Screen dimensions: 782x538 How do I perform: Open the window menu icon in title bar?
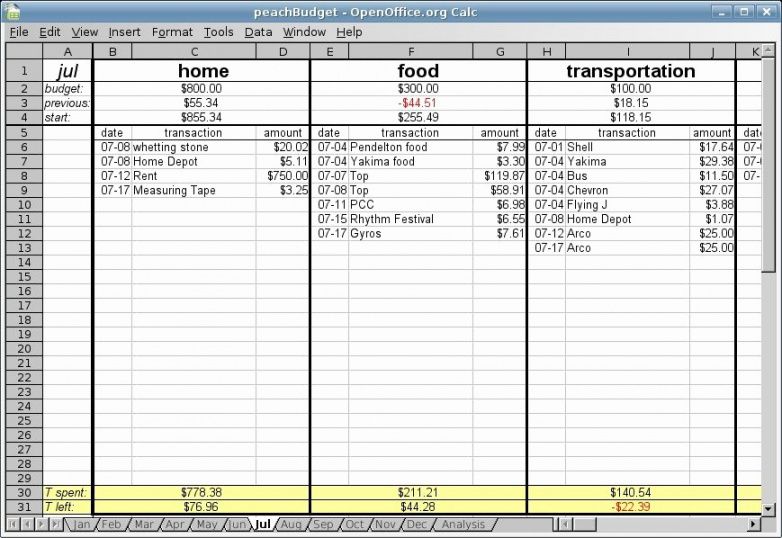[12, 12]
